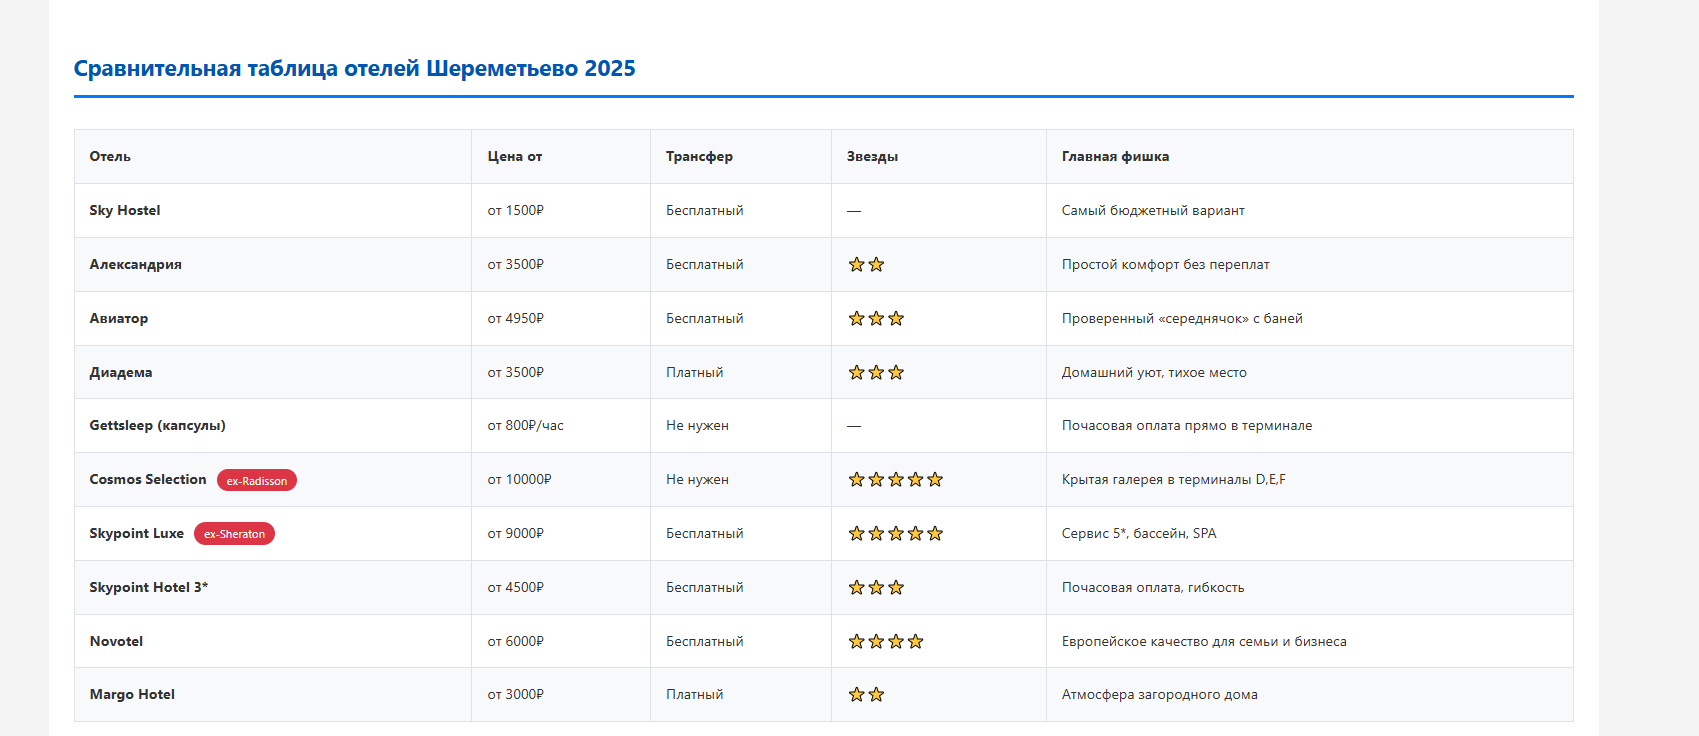Click the three-star rating in Skypoint Hotel 3* row
The height and width of the screenshot is (736, 1699).
pyautogui.click(x=876, y=587)
